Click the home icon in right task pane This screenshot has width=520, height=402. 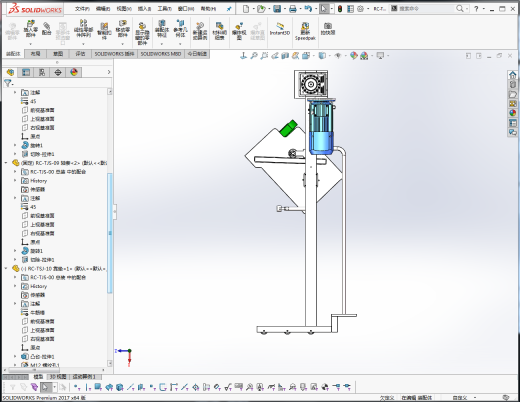[513, 75]
